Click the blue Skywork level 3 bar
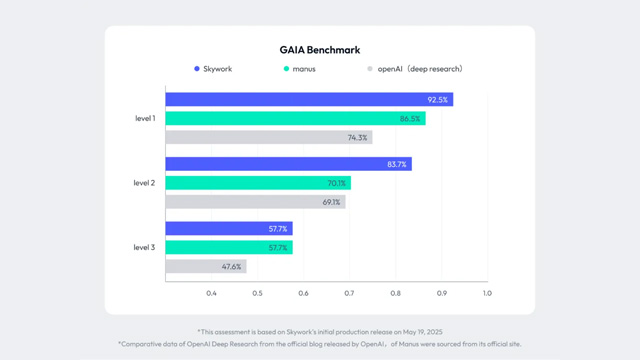The image size is (640, 360). pos(229,229)
